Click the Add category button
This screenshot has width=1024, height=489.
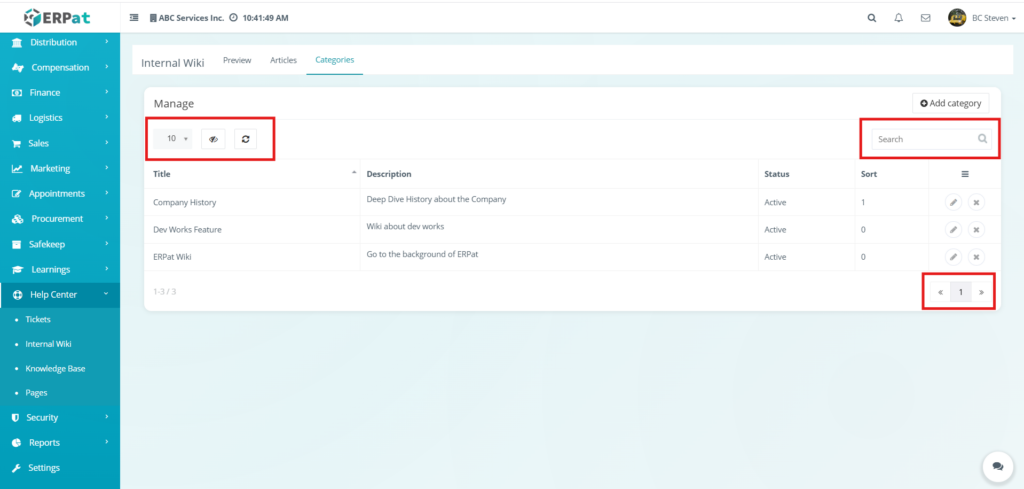pos(950,103)
